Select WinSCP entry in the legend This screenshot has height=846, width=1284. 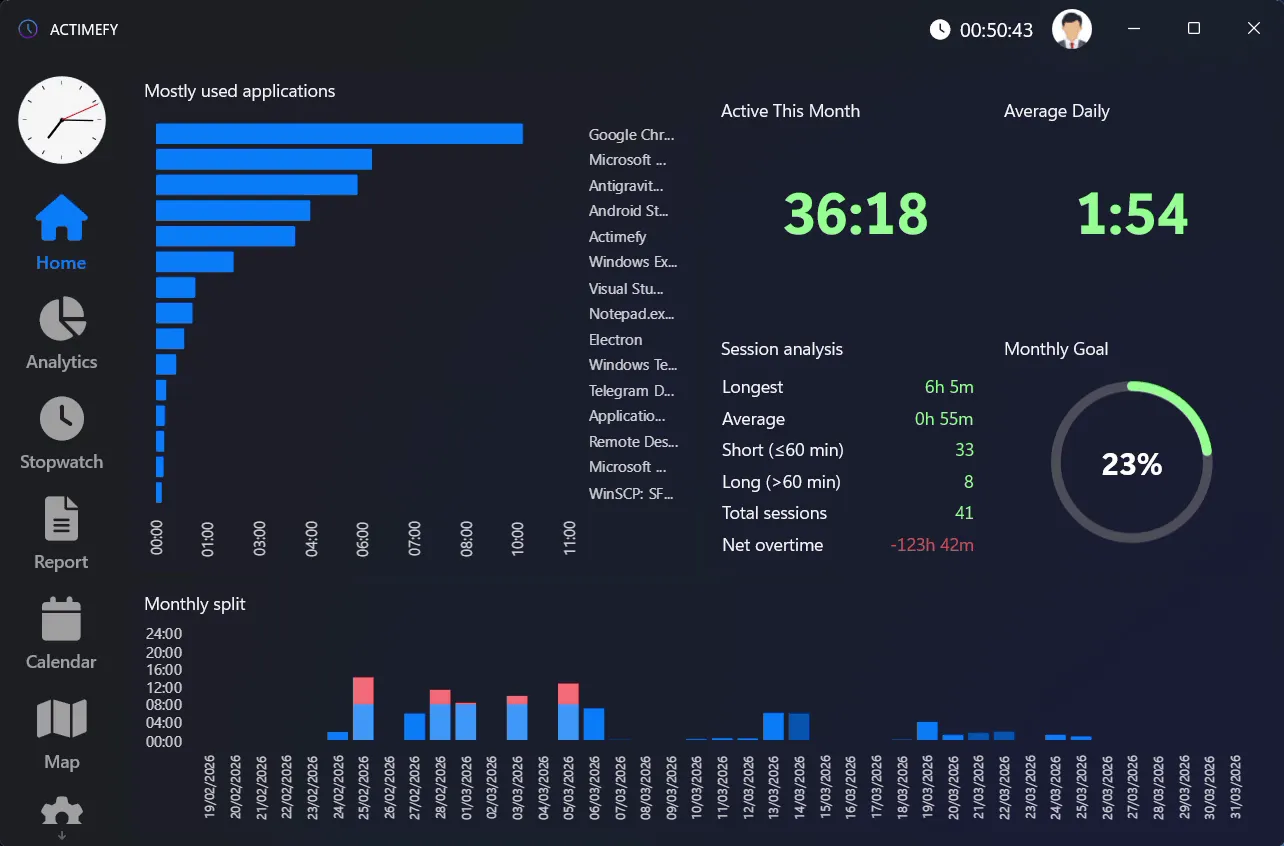click(634, 493)
